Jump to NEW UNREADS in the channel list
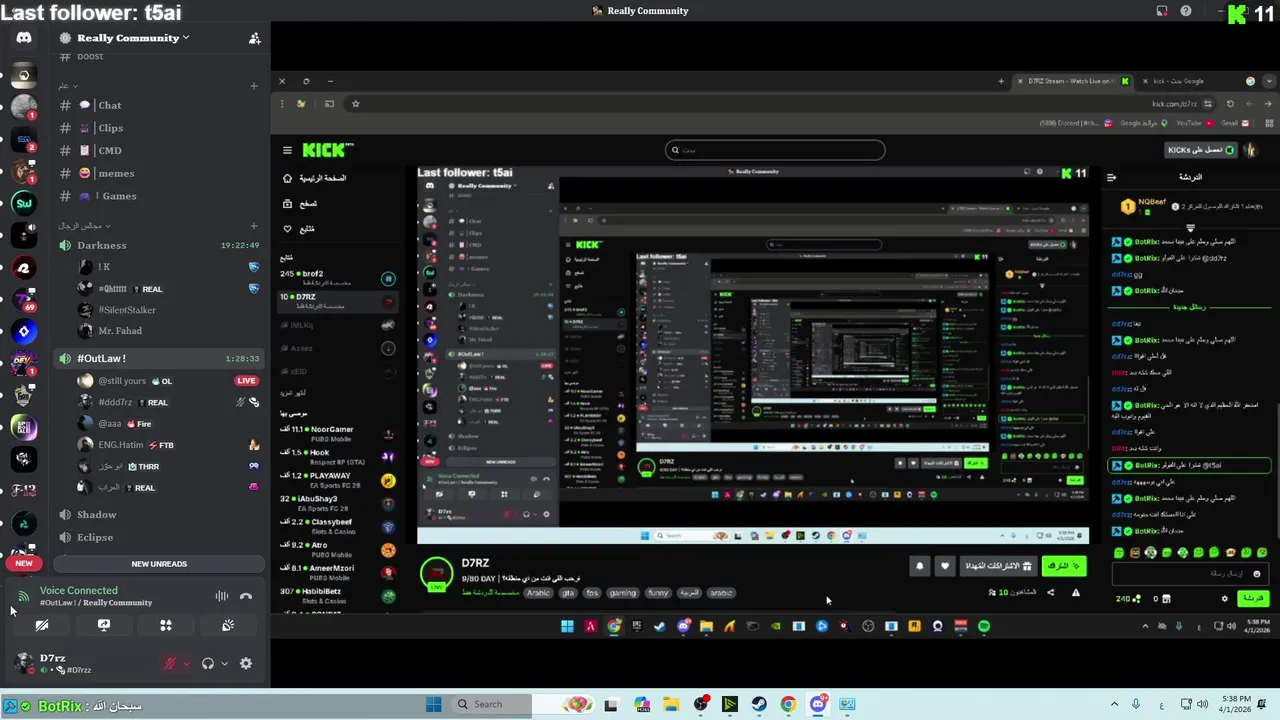 pos(159,564)
